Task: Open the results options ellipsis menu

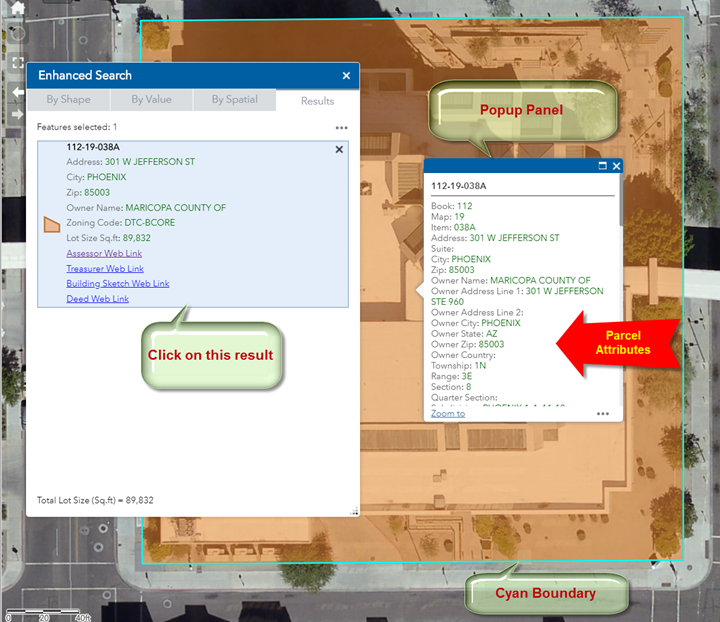Action: click(x=342, y=128)
